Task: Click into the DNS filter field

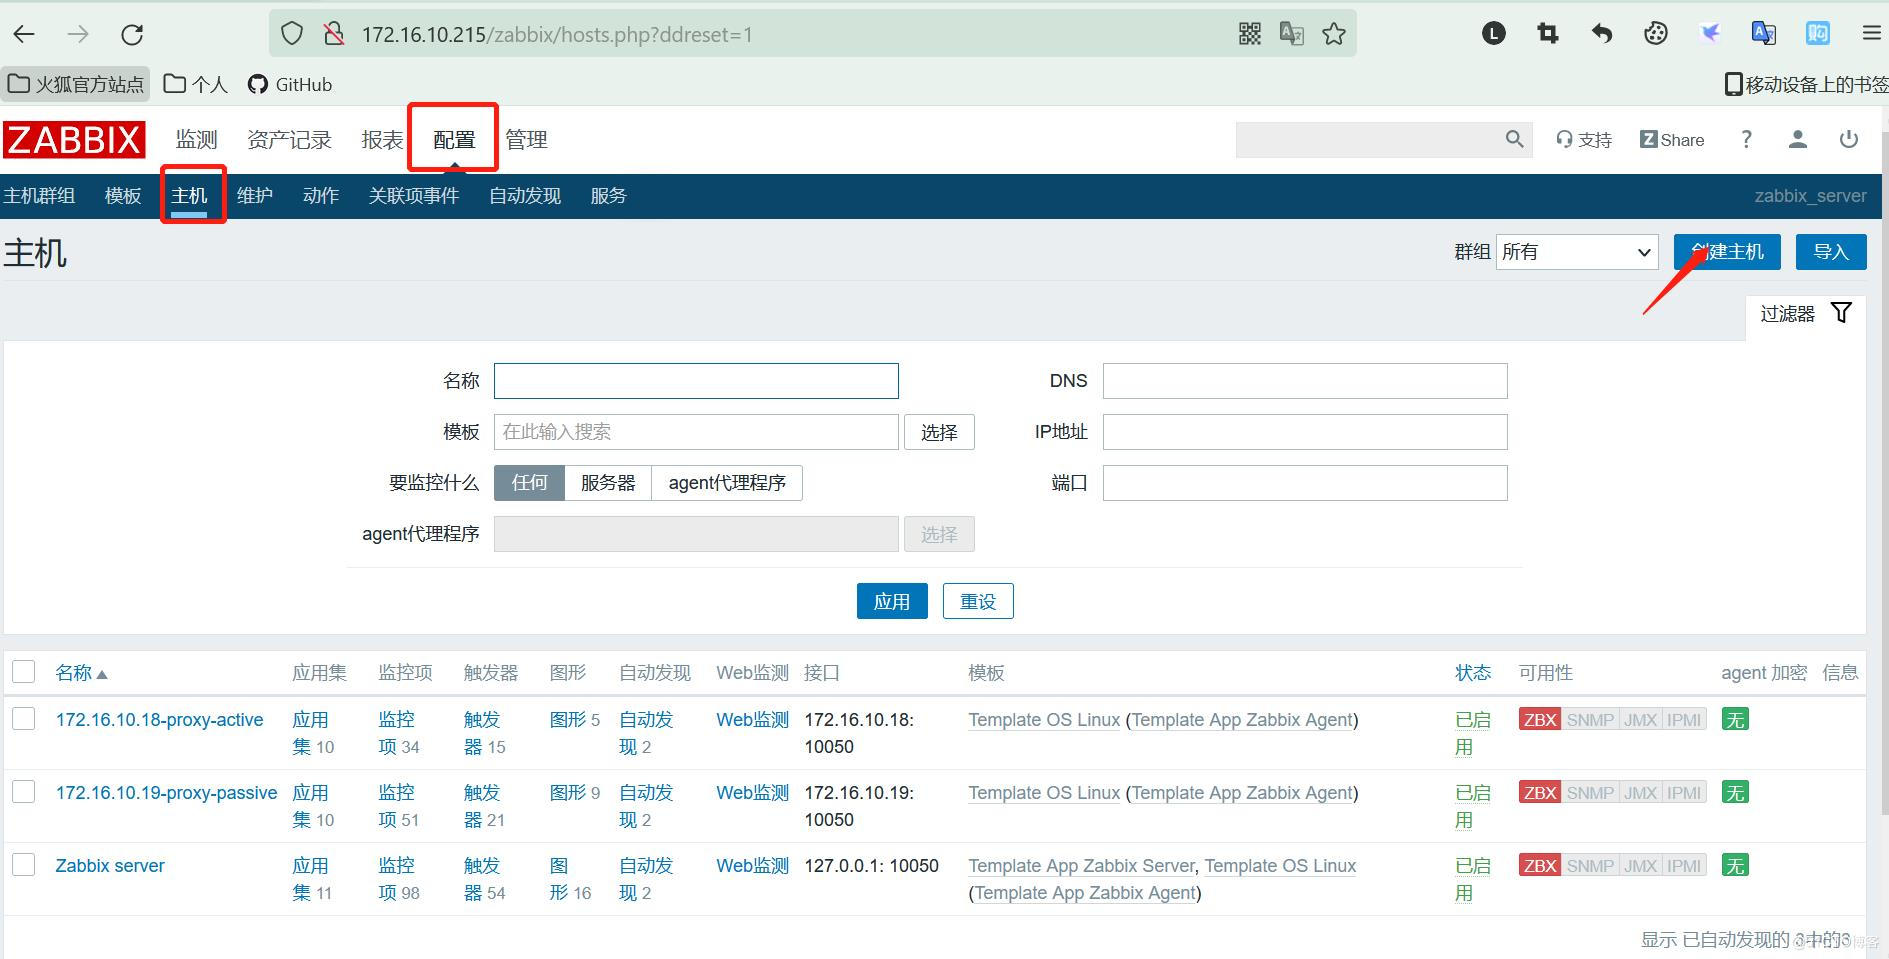Action: click(x=1305, y=381)
